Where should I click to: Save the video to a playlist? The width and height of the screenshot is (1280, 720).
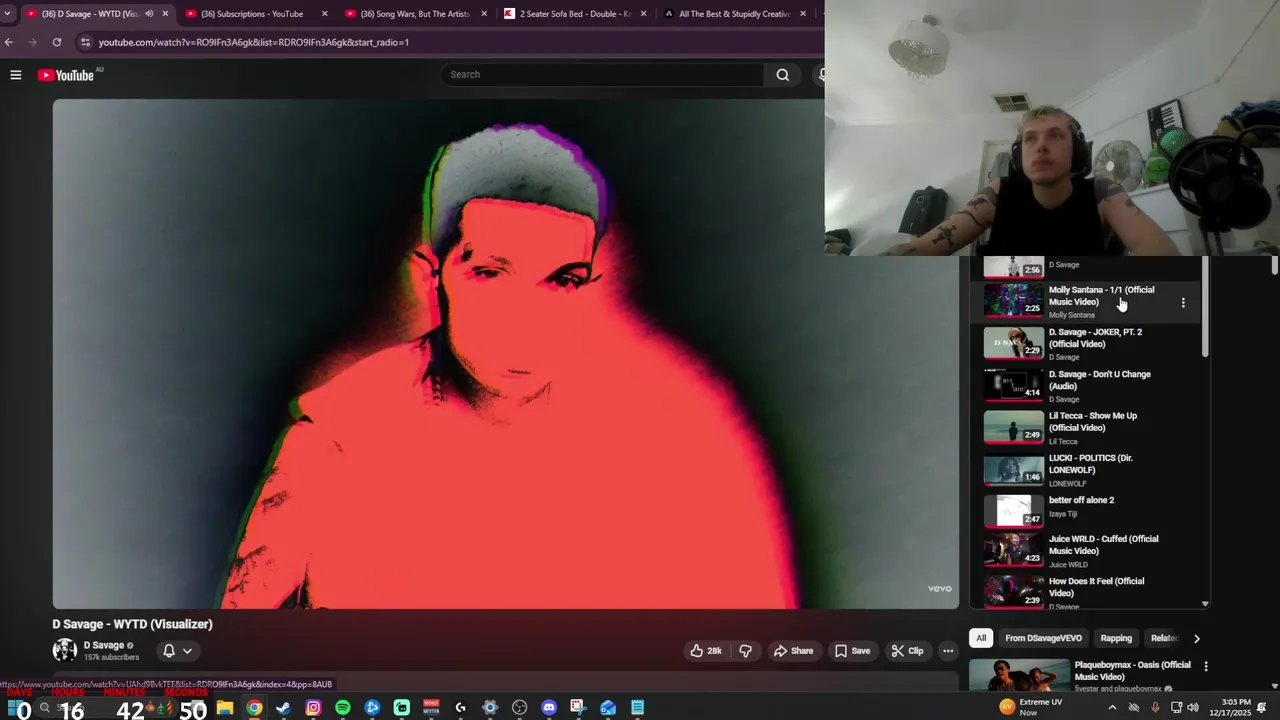pos(852,651)
